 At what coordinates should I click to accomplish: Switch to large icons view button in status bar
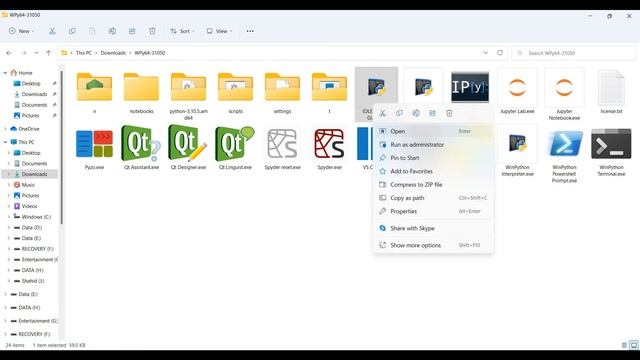634,345
